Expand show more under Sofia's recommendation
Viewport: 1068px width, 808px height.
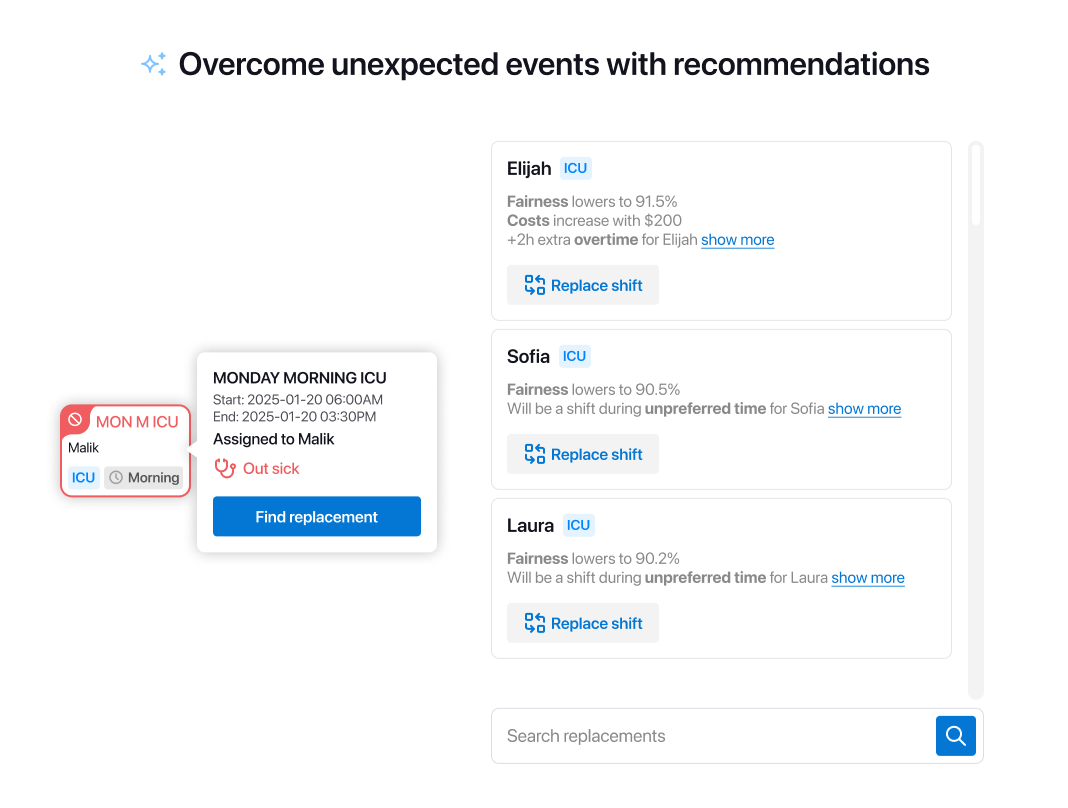(864, 408)
